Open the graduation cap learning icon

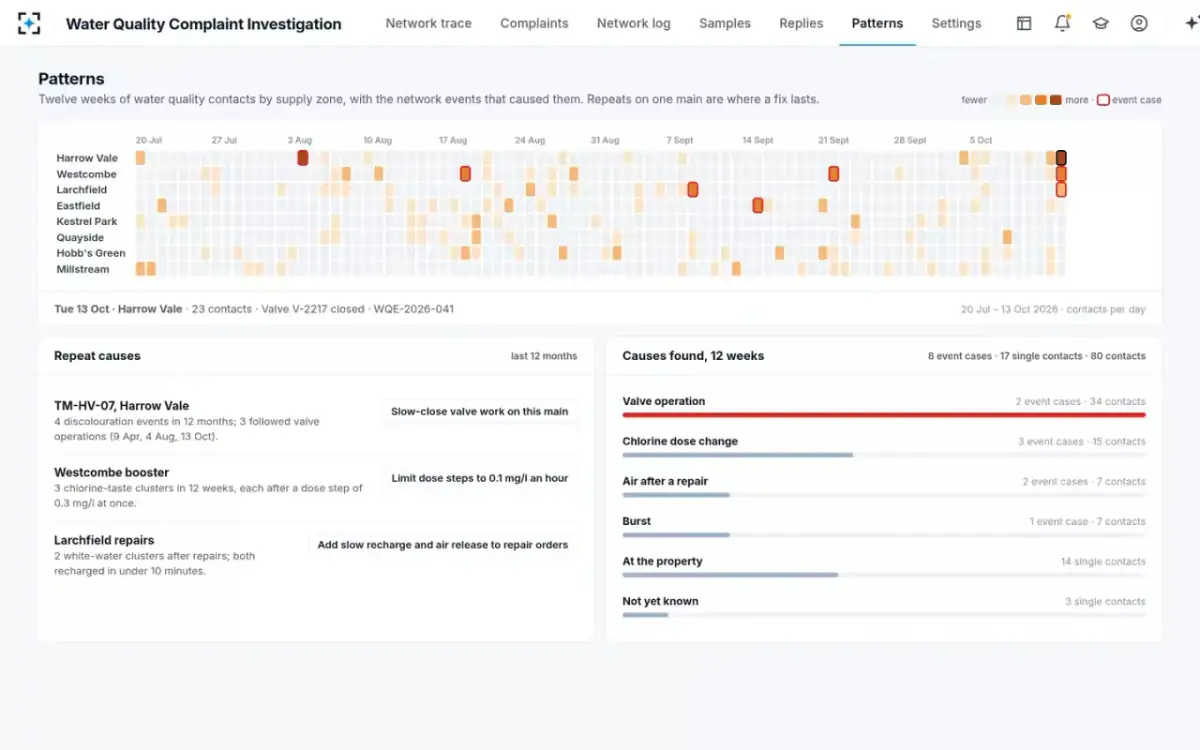click(x=1101, y=23)
